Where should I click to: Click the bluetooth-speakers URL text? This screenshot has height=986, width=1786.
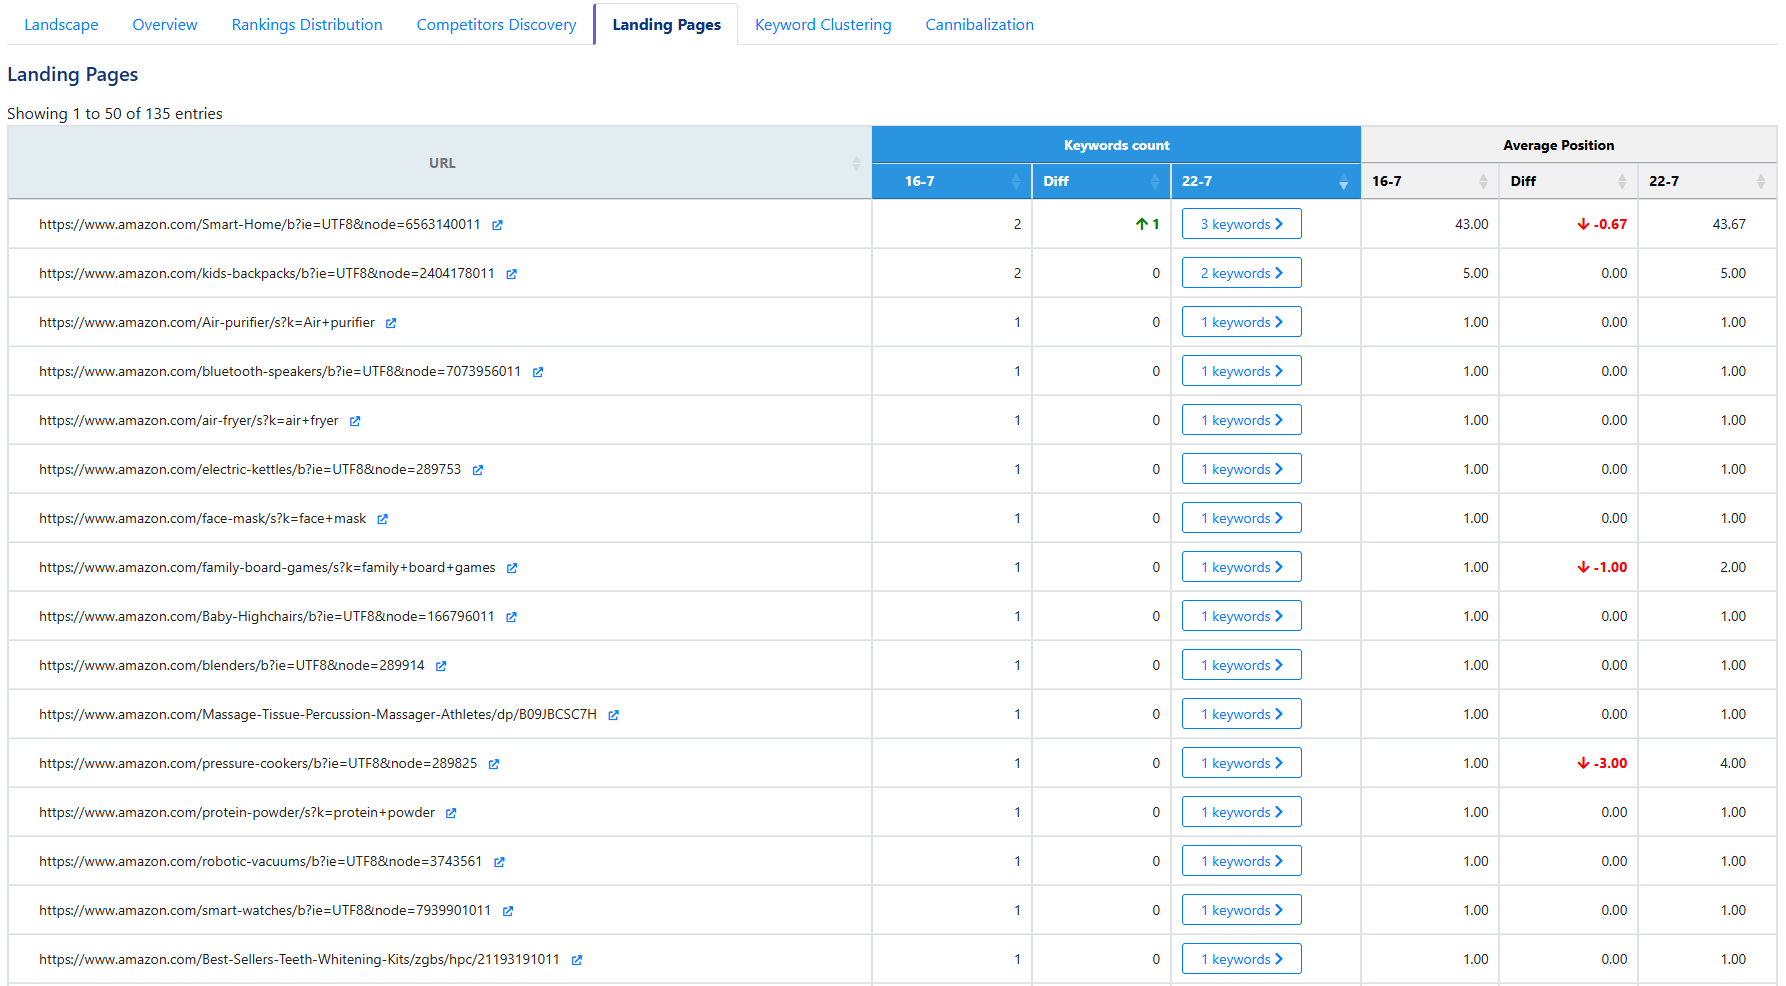click(x=280, y=371)
